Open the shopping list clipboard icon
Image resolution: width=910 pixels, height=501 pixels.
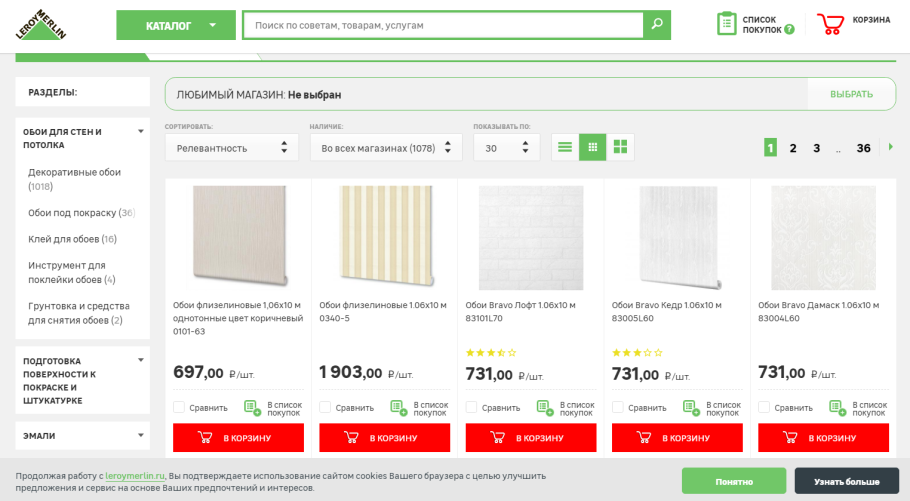coord(727,24)
